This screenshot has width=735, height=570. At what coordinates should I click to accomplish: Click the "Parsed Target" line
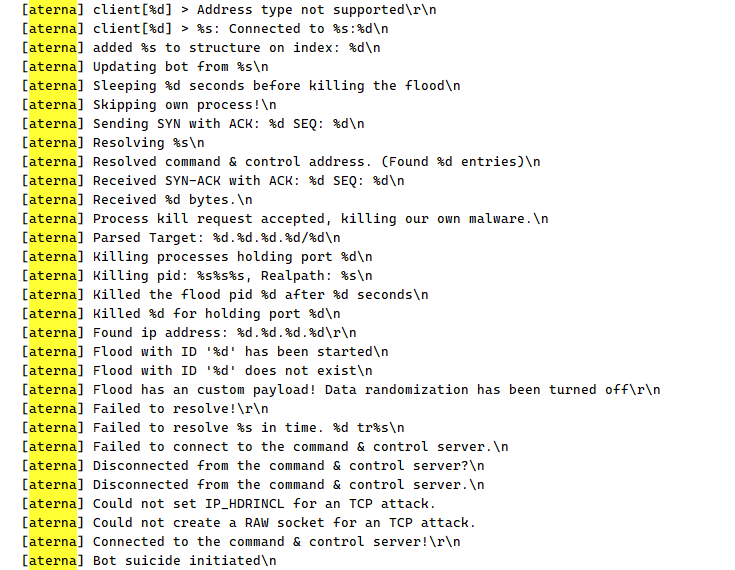click(216, 238)
